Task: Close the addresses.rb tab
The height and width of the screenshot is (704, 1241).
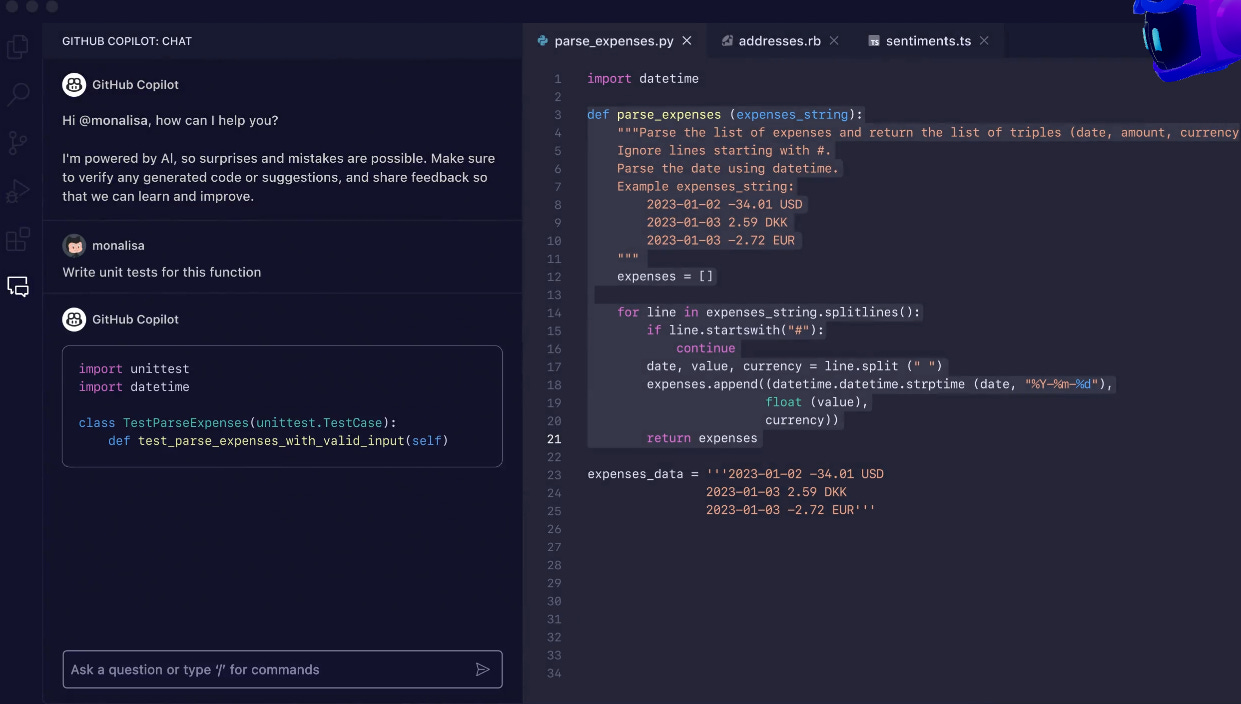Action: coord(834,41)
